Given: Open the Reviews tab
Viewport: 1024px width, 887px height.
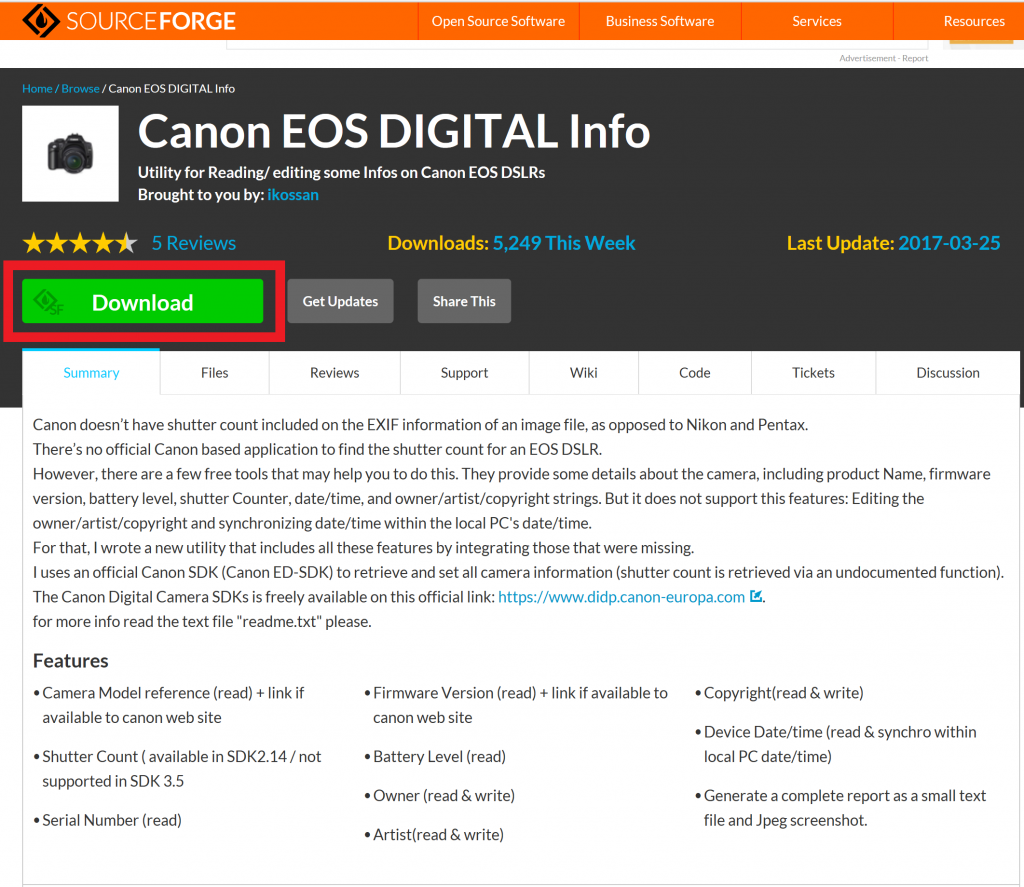Looking at the screenshot, I should point(334,372).
